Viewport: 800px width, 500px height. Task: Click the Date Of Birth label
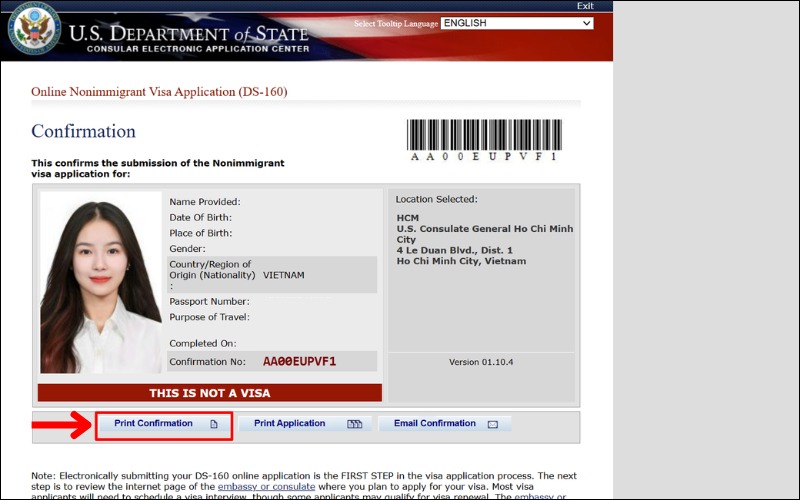201,217
